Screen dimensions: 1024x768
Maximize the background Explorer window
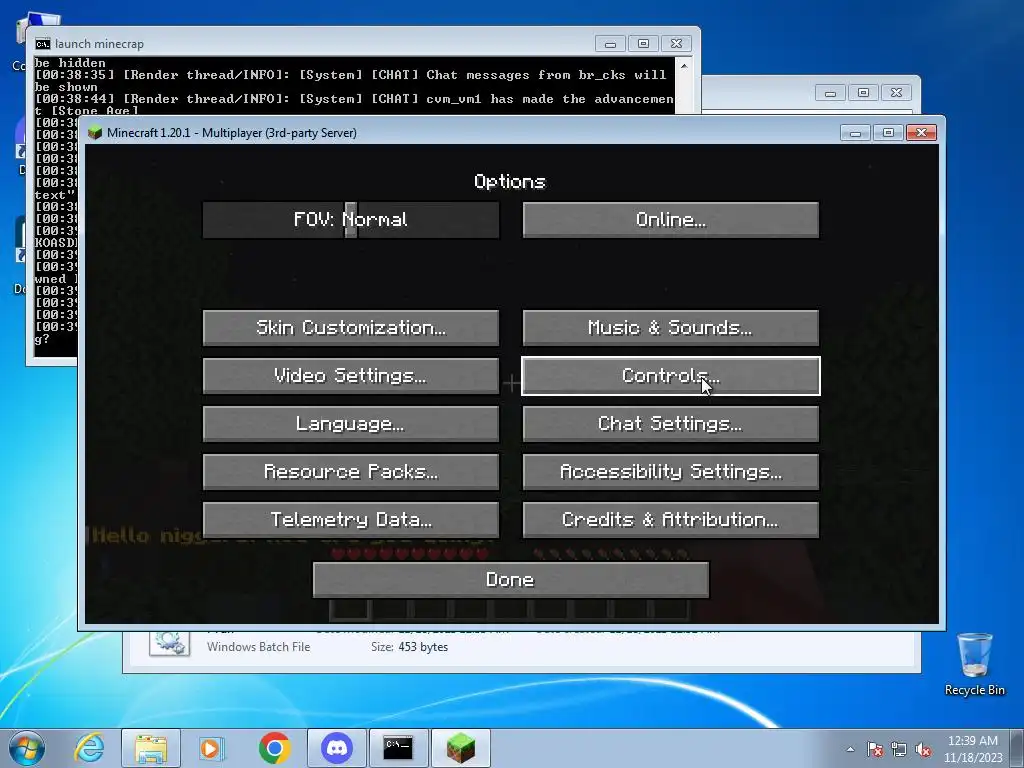click(863, 93)
